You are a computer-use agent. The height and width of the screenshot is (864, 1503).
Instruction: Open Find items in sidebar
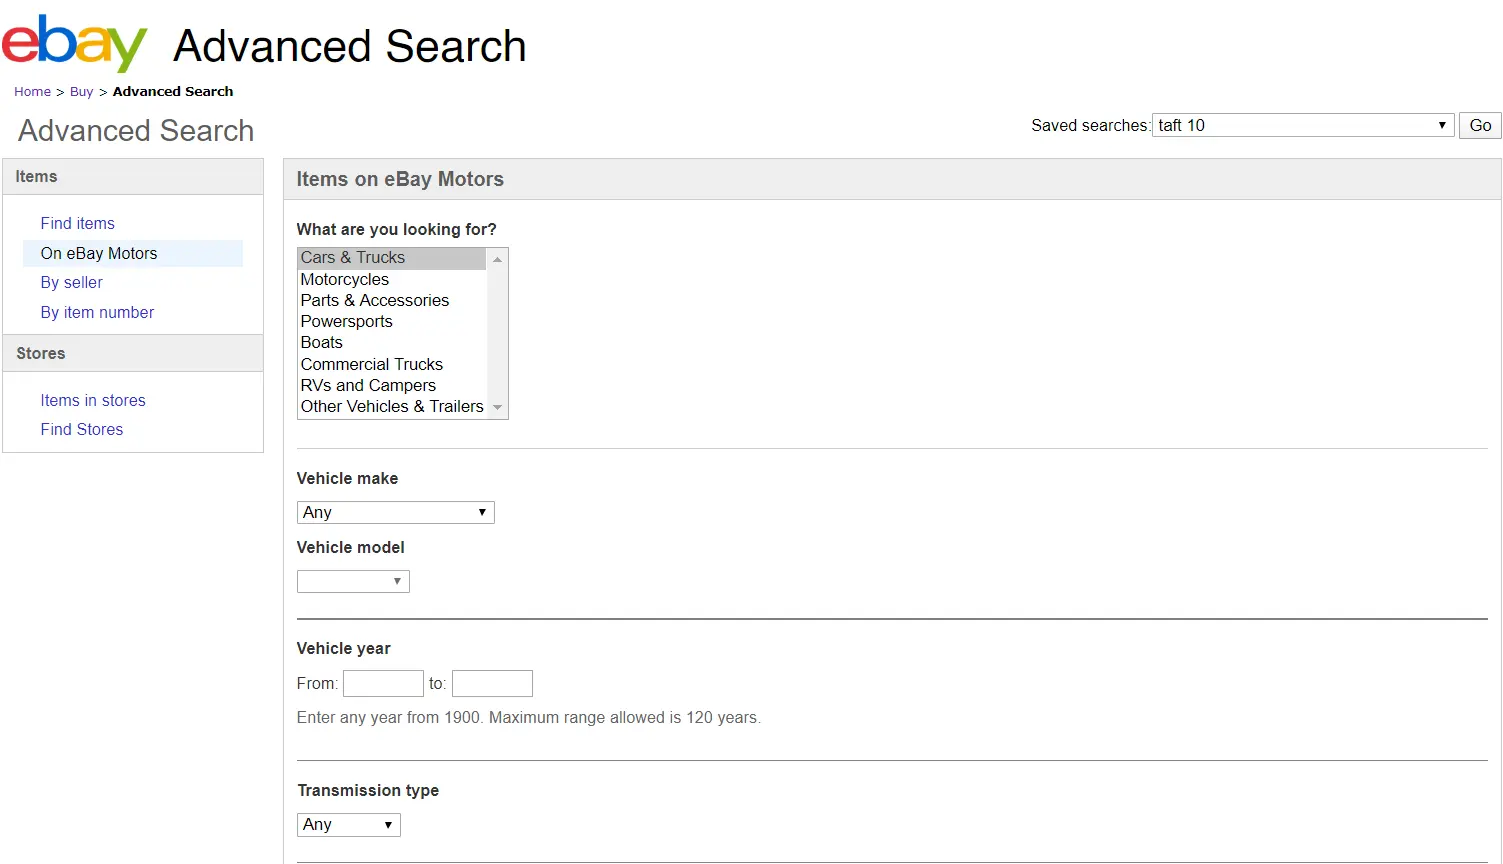point(77,223)
